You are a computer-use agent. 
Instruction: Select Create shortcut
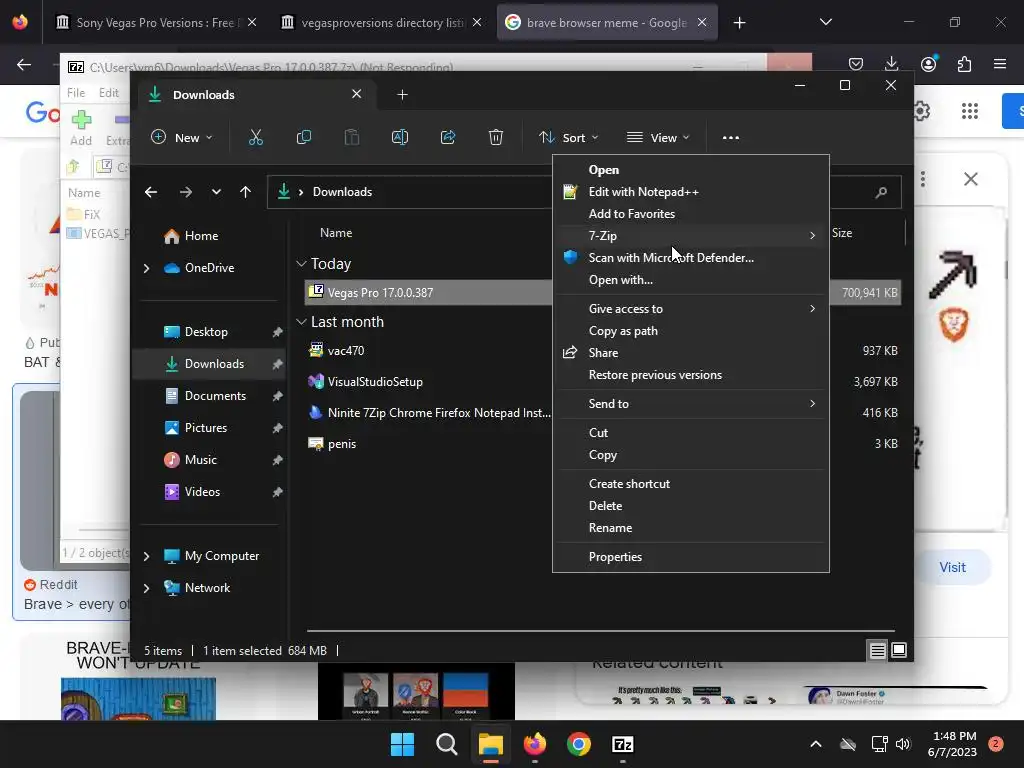(x=691, y=484)
